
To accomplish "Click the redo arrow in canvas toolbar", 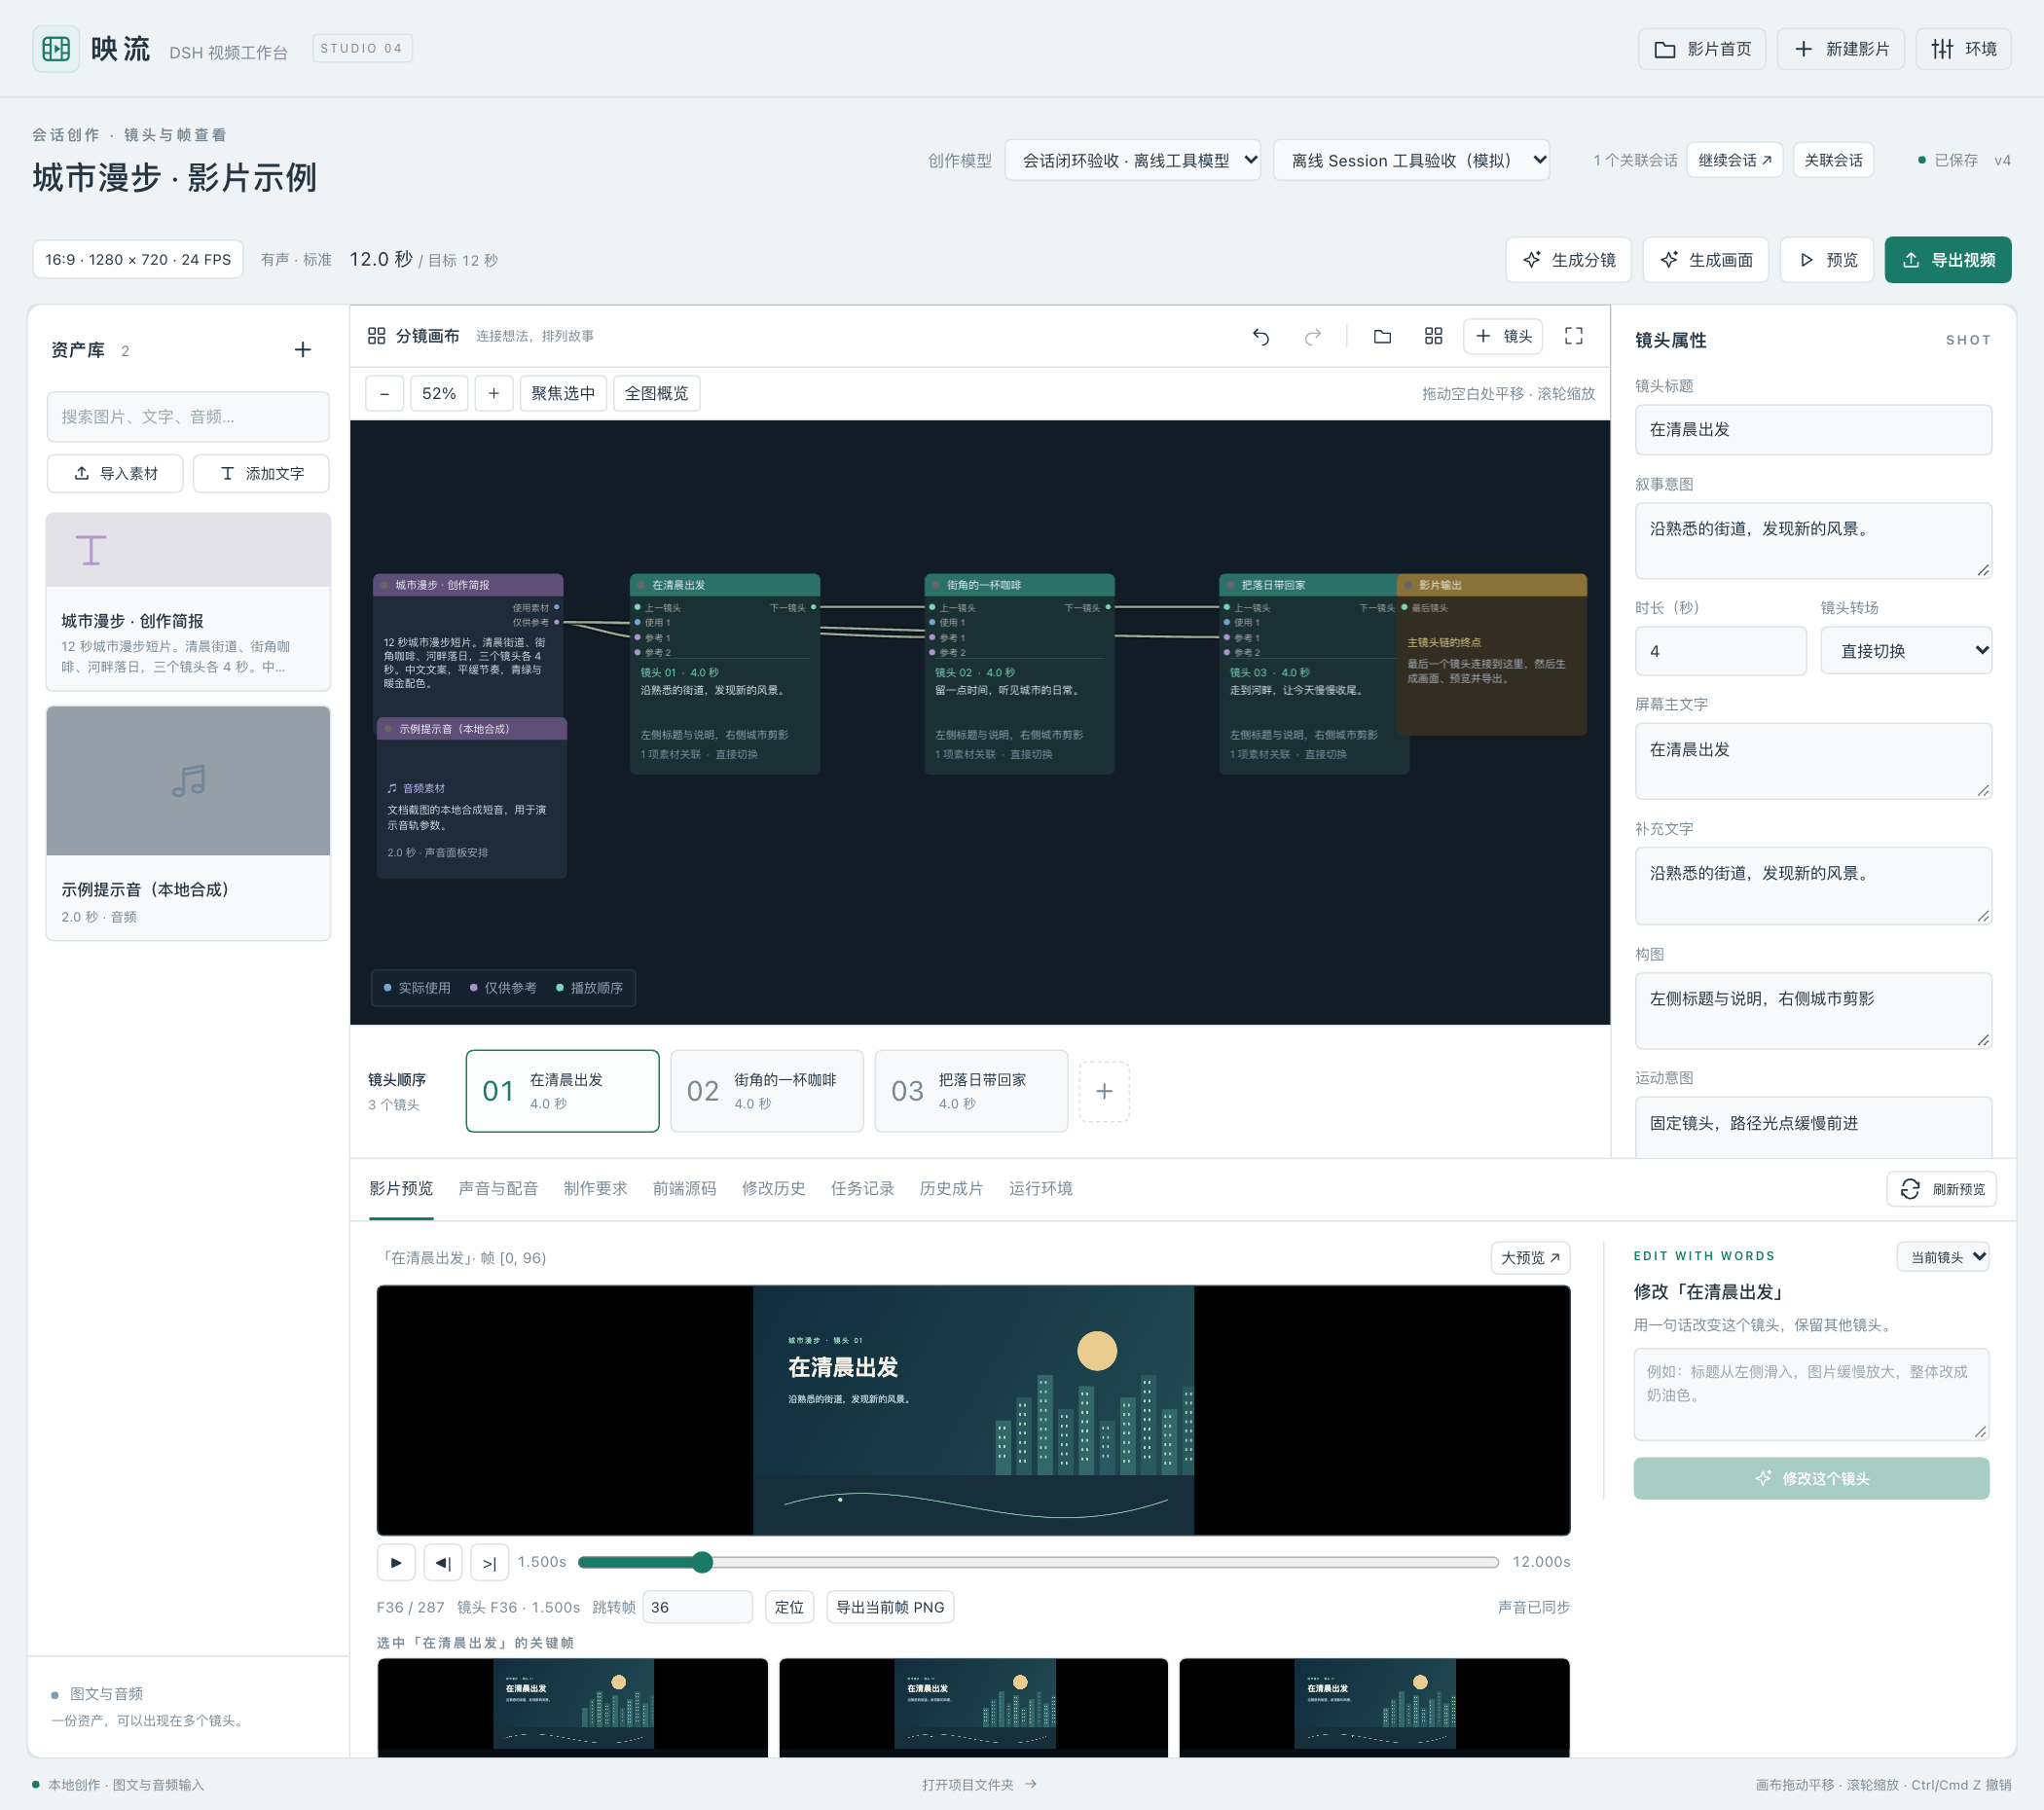I will 1313,337.
